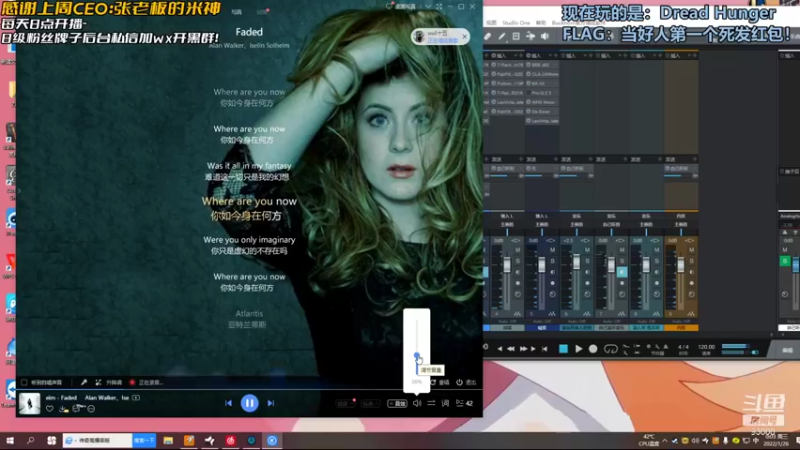Like the song with the heart icon

[x=49, y=409]
